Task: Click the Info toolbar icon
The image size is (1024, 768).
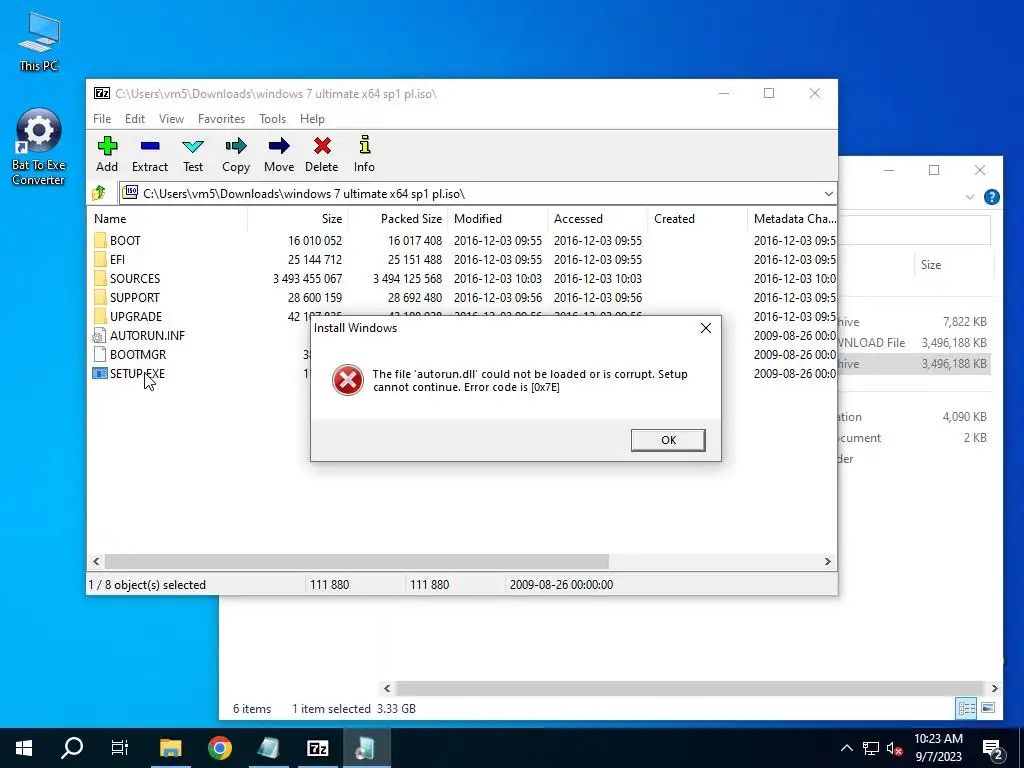Action: (364, 145)
